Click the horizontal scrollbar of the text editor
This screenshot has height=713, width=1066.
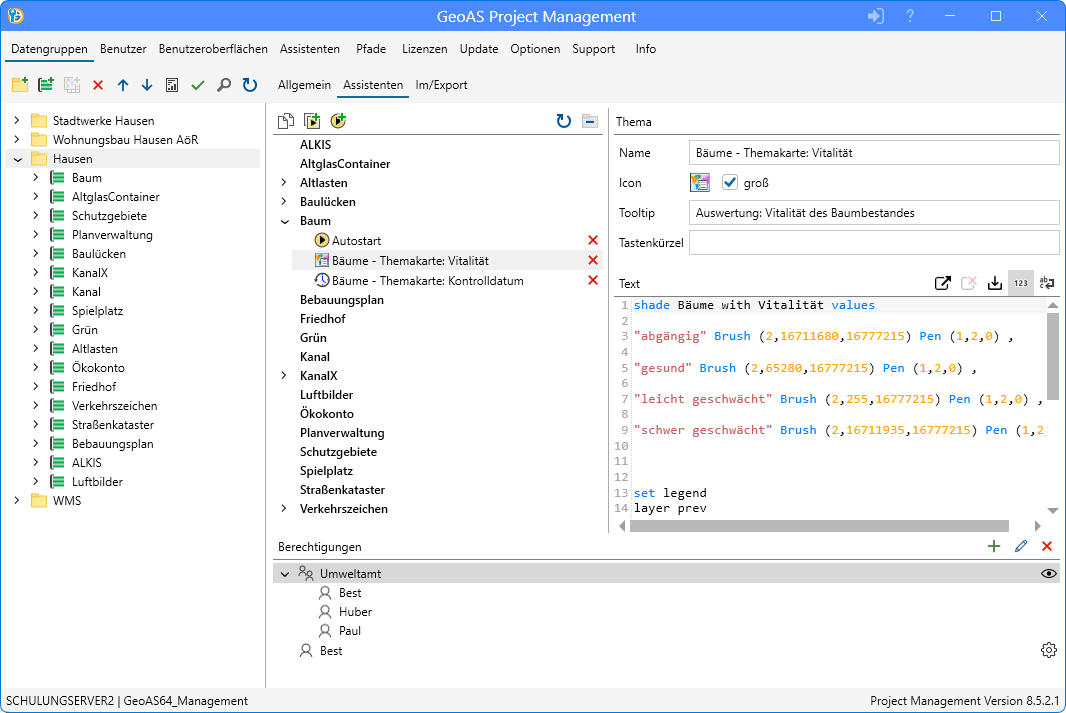pyautogui.click(x=820, y=526)
